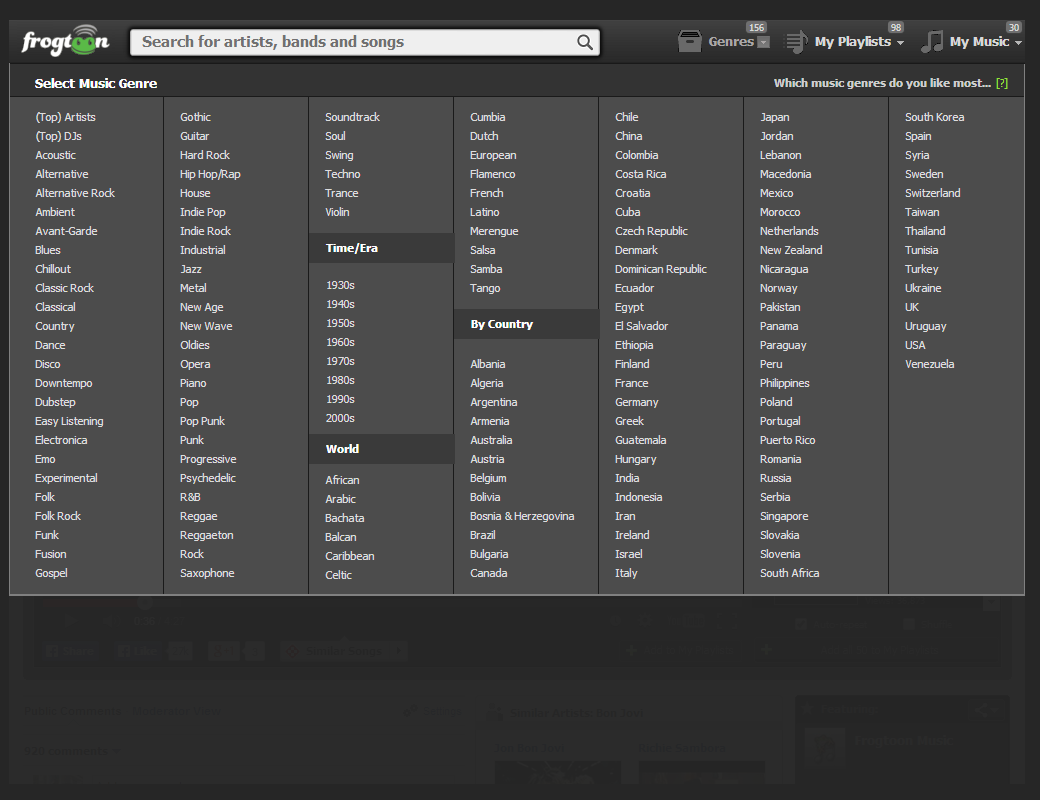
Task: Click the My Playlists list icon
Action: click(796, 42)
